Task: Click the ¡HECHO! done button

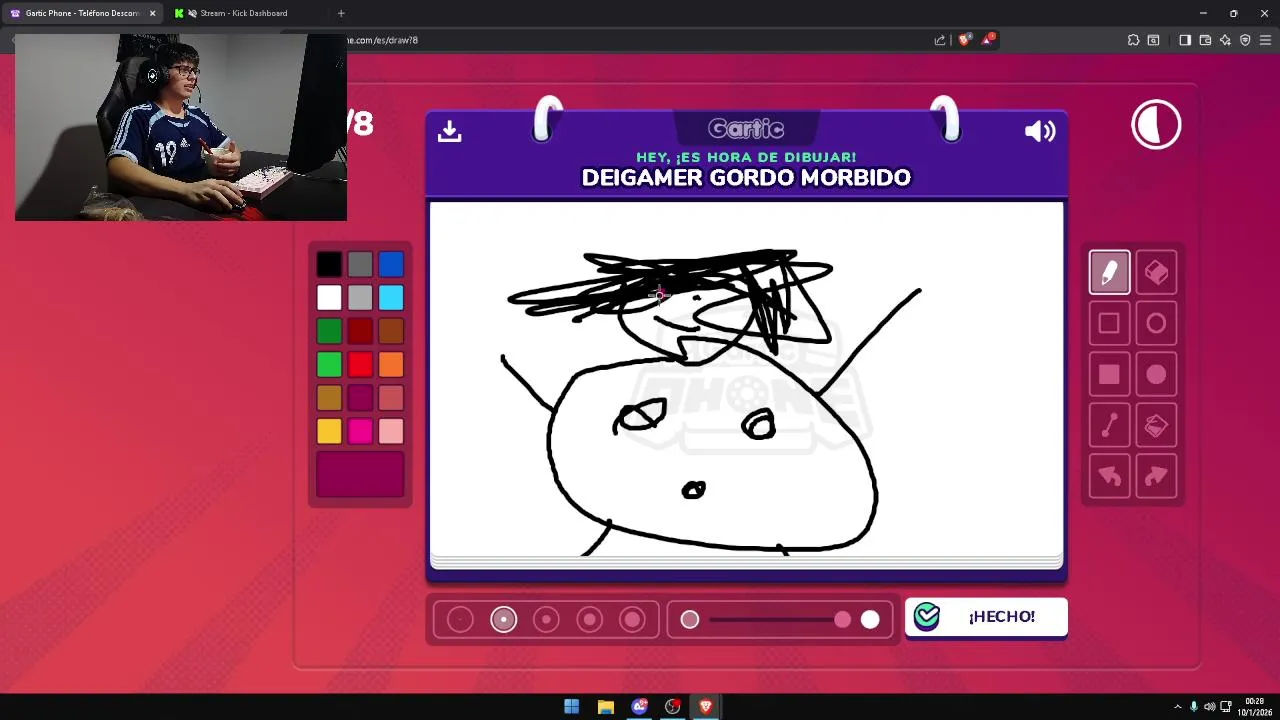Action: 986,617
